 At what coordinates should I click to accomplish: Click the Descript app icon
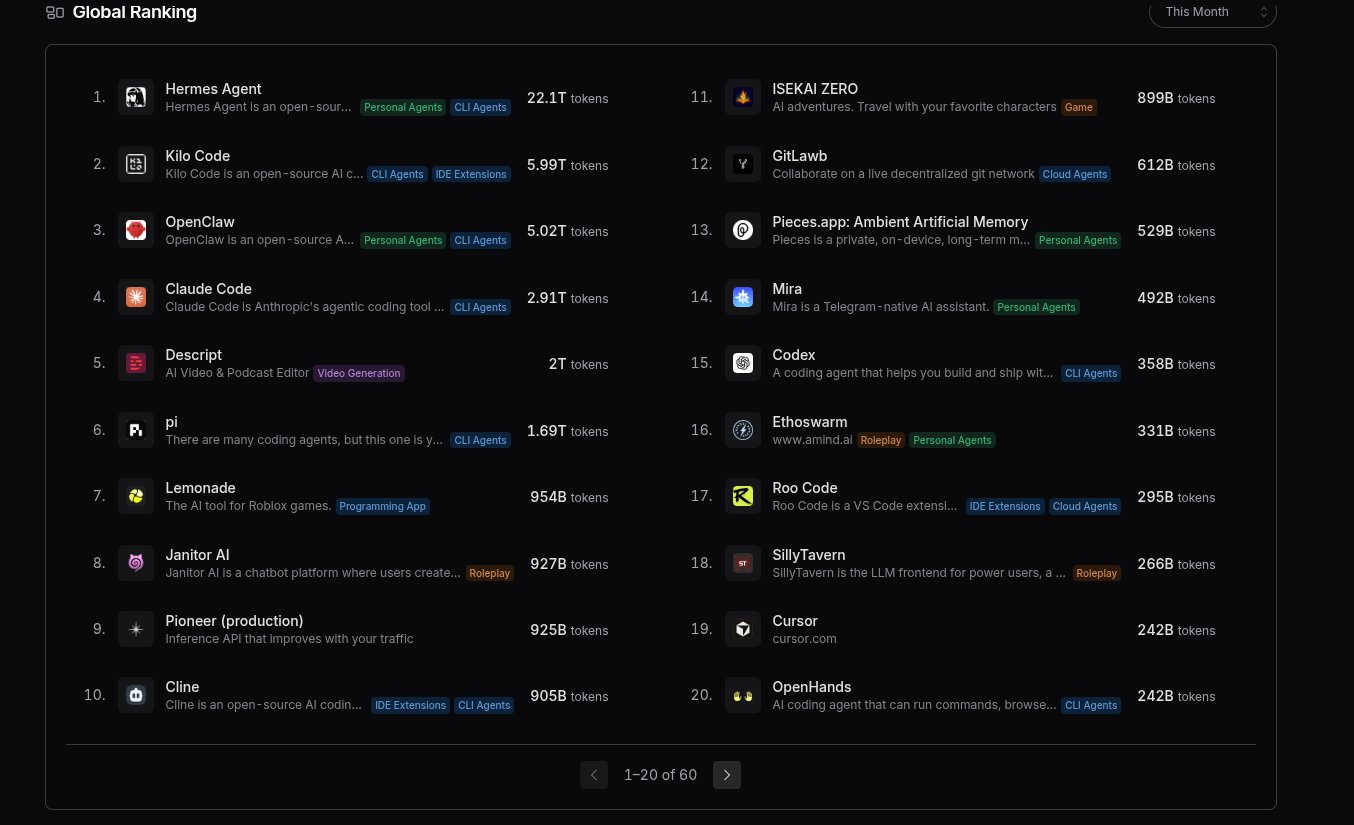[x=136, y=363]
